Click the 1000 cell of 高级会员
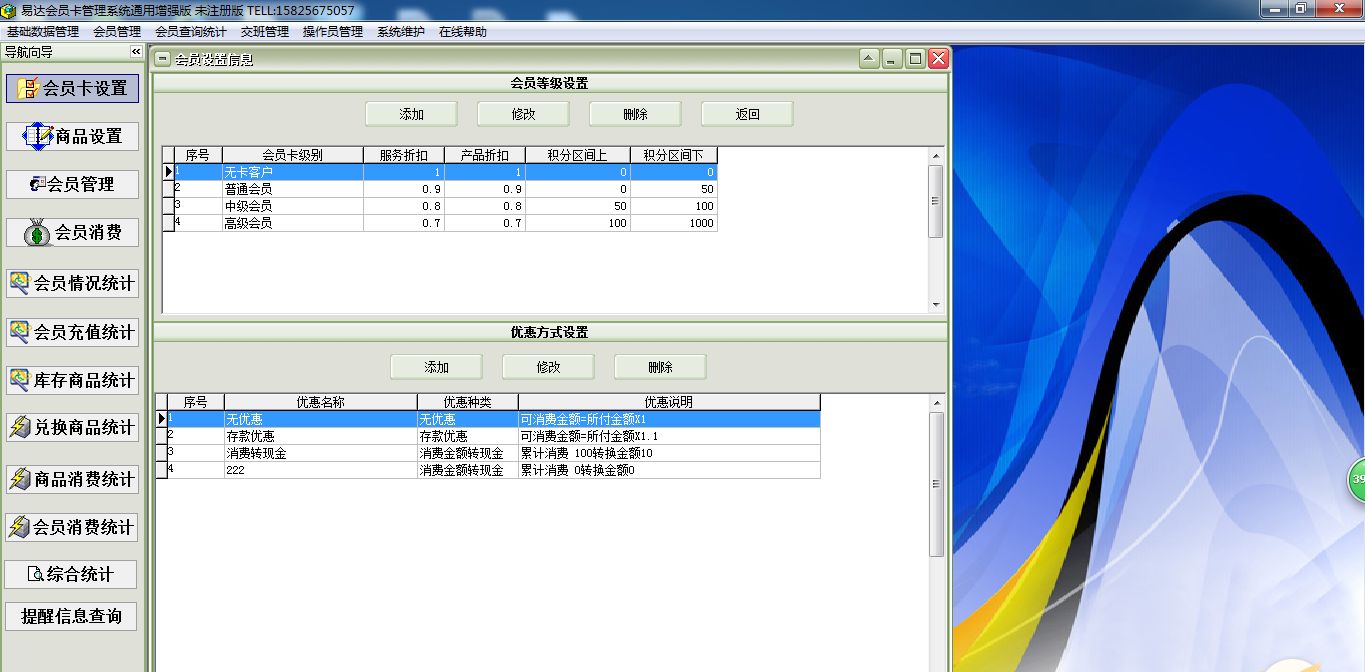The width and height of the screenshot is (1365, 672). point(674,223)
